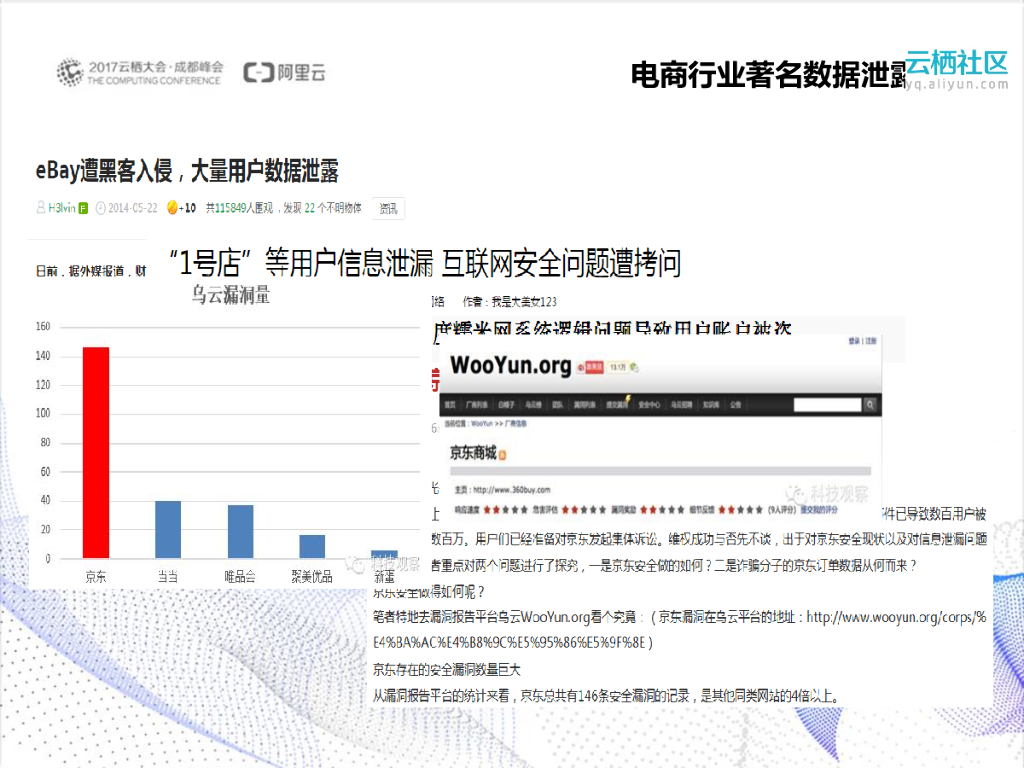1024x768 pixels.
Task: Open 漏洞列表 in the WooYun navbar
Action: click(x=584, y=405)
